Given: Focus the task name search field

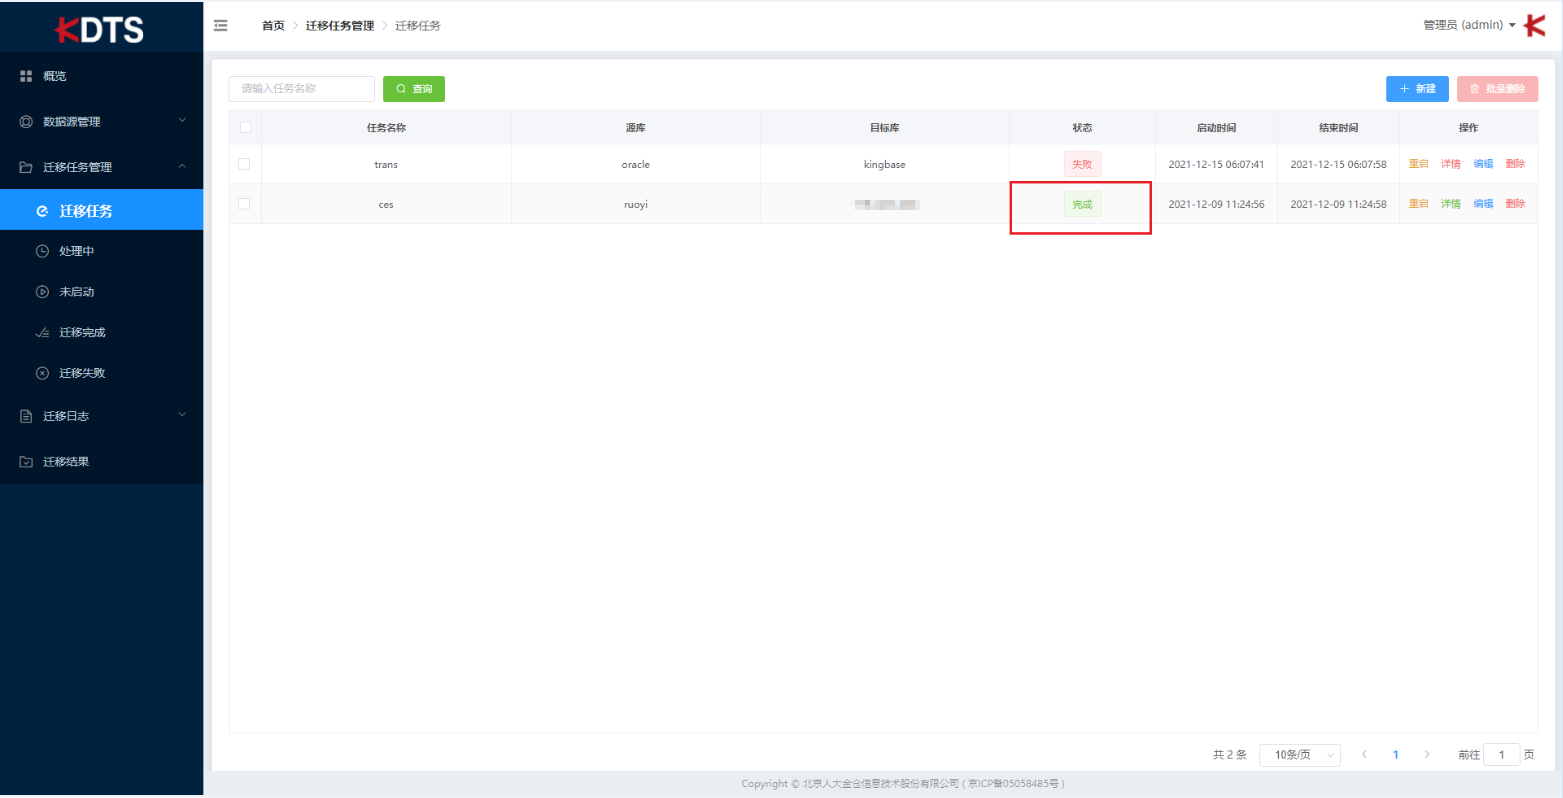Looking at the screenshot, I should coord(302,89).
